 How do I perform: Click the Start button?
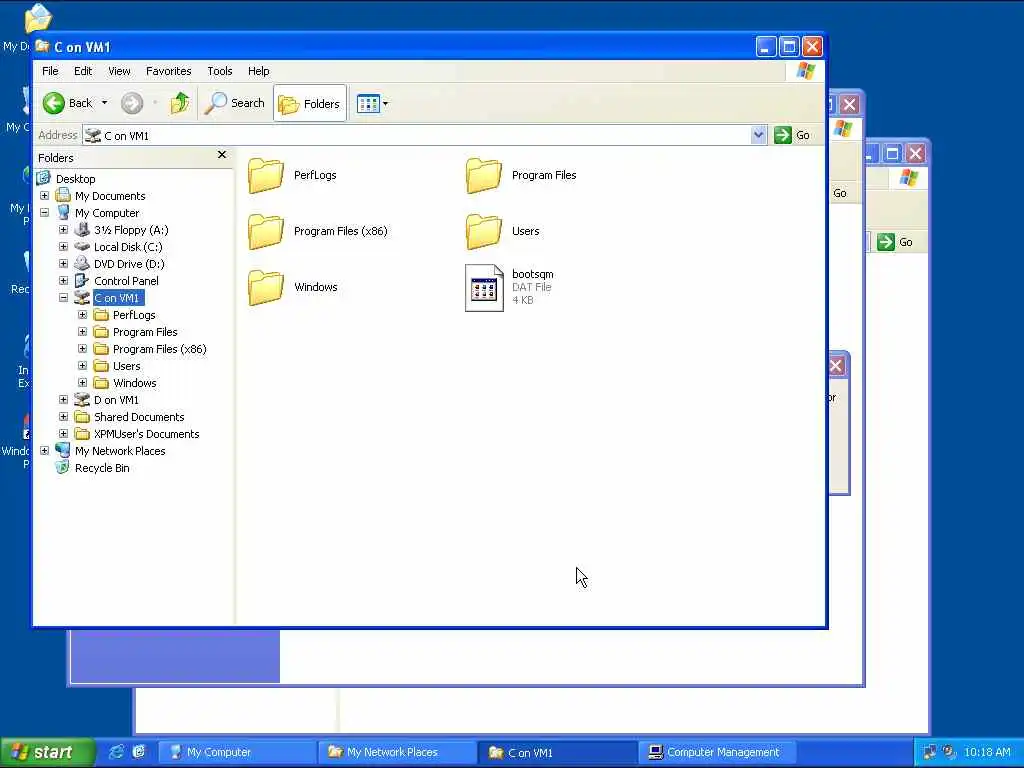click(x=47, y=752)
